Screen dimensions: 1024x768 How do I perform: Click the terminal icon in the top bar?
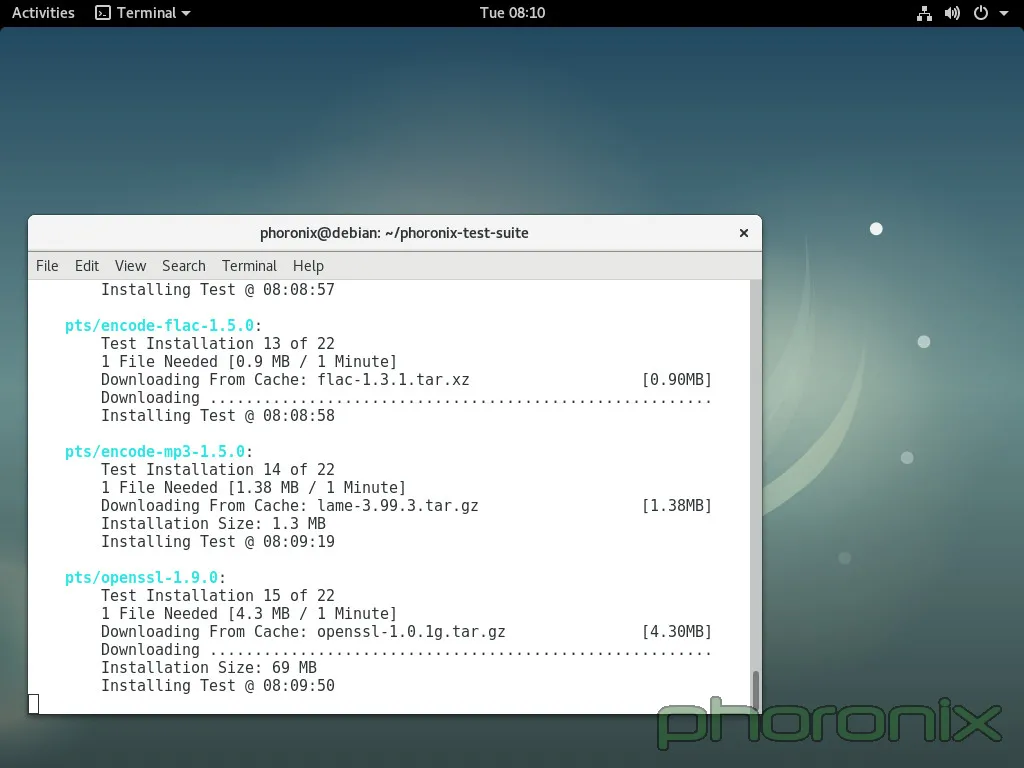coord(103,13)
